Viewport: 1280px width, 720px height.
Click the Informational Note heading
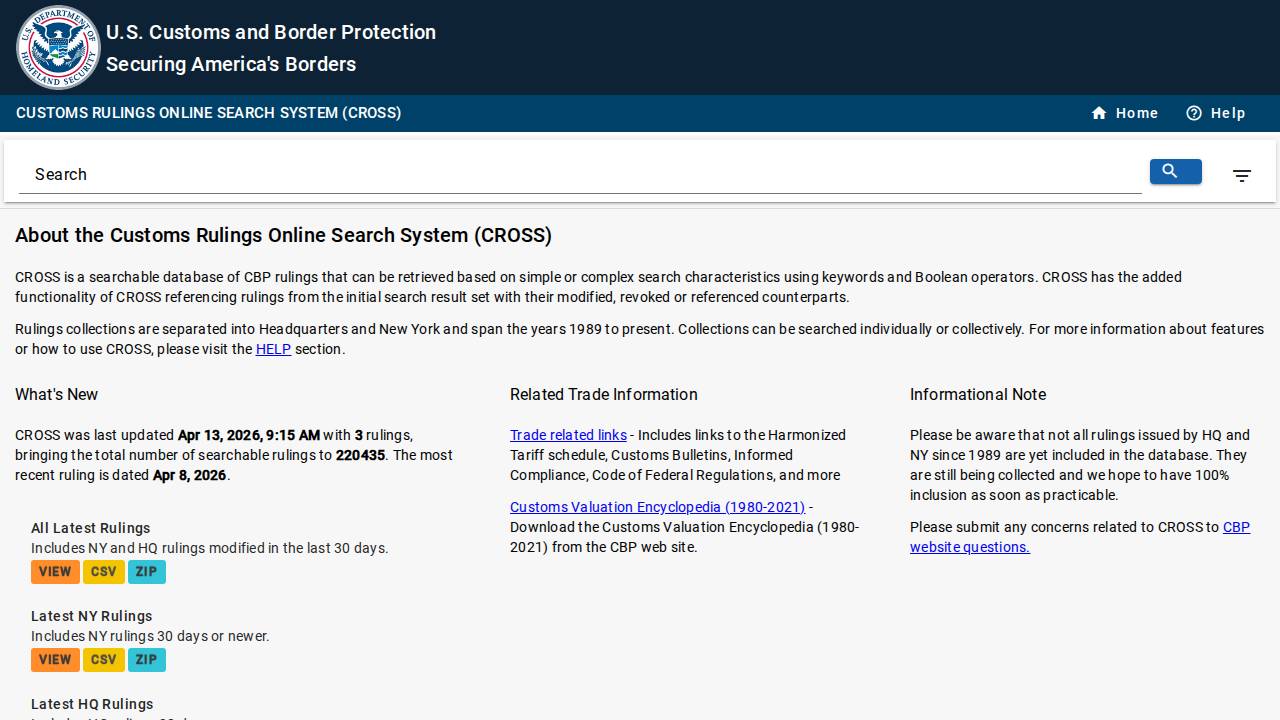(978, 394)
